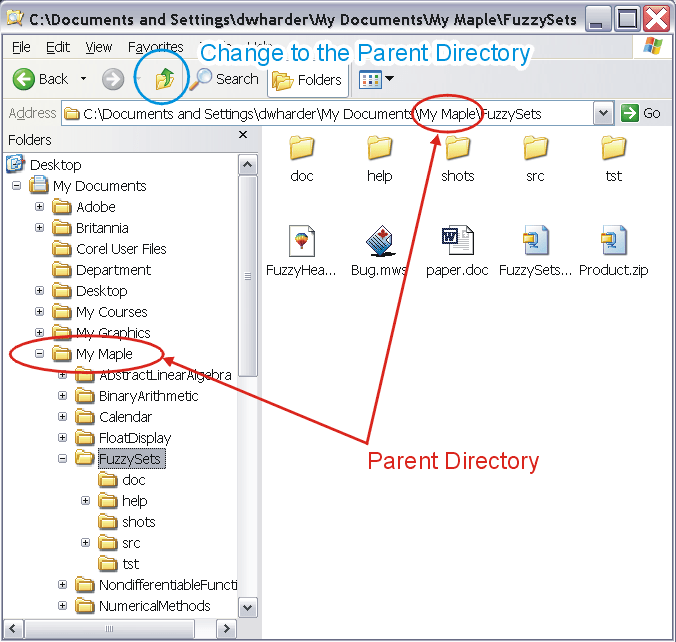Open the tst folder in file pane

pos(613,159)
